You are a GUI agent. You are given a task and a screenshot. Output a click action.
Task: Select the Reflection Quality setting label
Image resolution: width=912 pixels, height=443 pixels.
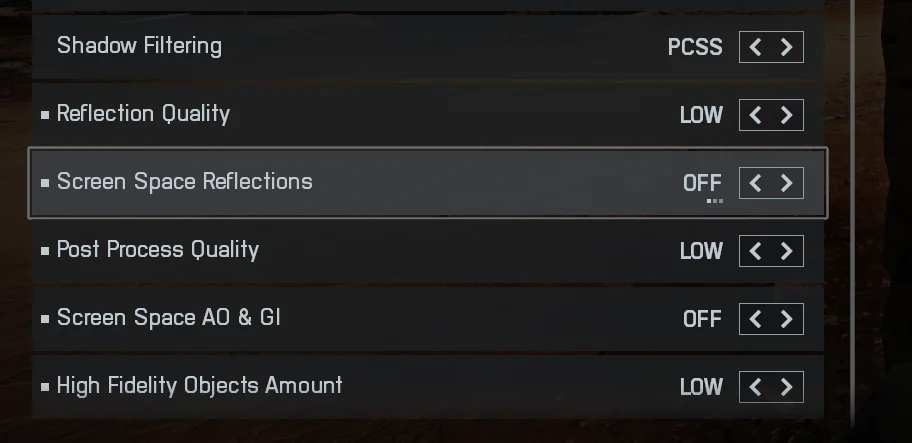pyautogui.click(x=143, y=114)
